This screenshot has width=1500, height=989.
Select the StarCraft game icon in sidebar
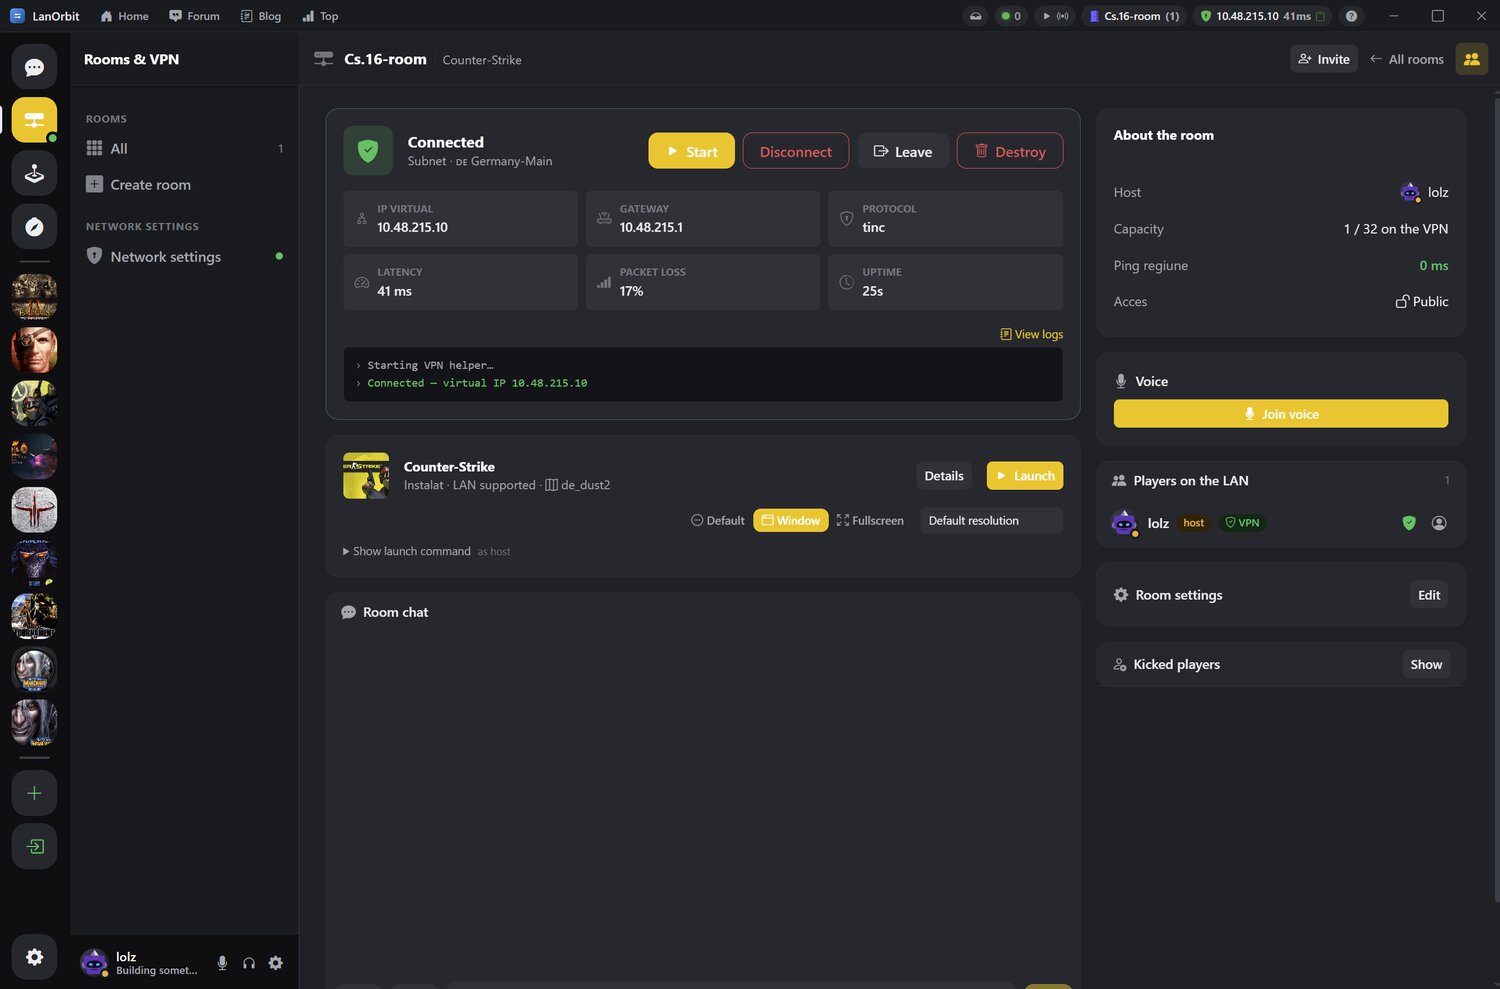point(34,562)
